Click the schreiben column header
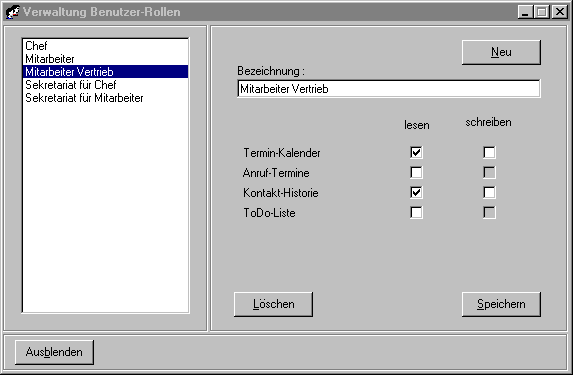The width and height of the screenshot is (573, 375). [488, 122]
